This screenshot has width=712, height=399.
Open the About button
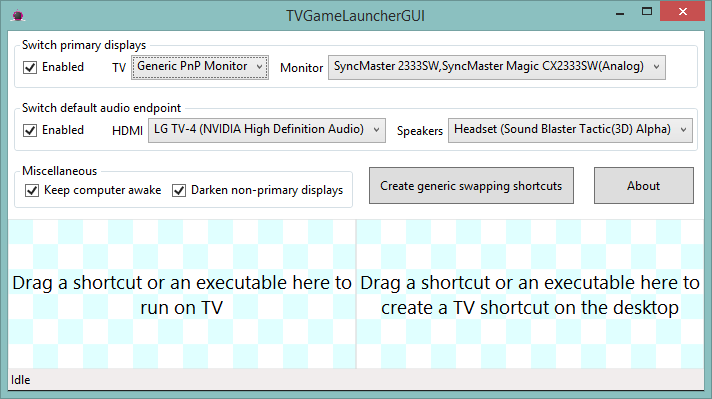pyautogui.click(x=643, y=186)
